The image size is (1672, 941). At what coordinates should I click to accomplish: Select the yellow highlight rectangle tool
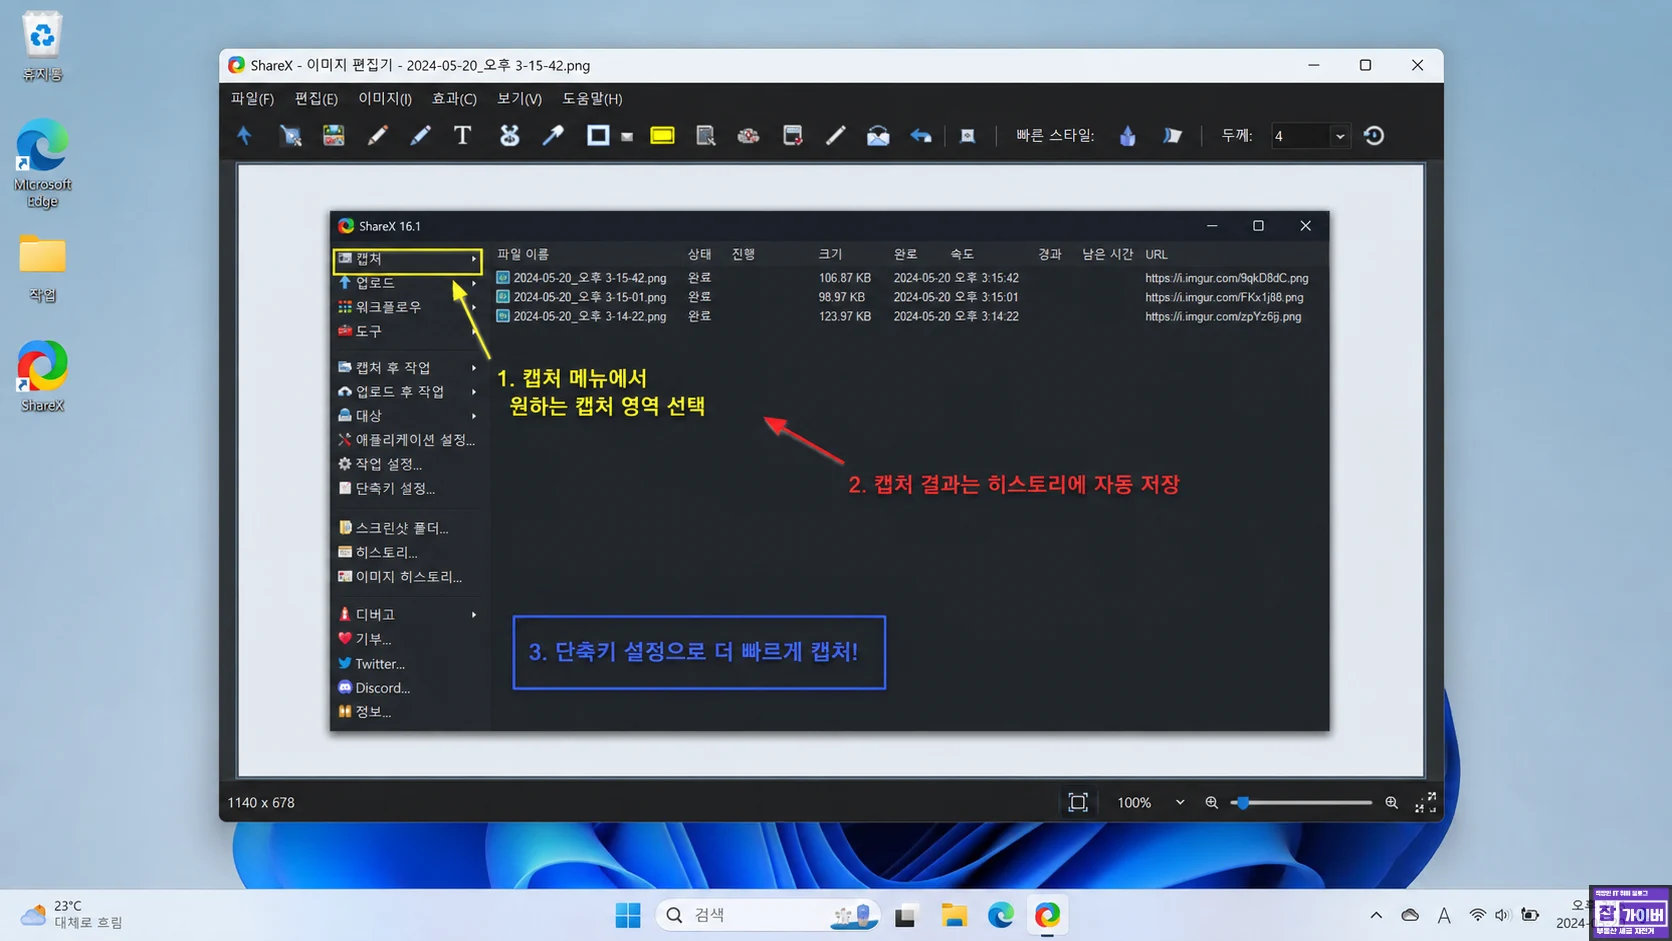(662, 135)
